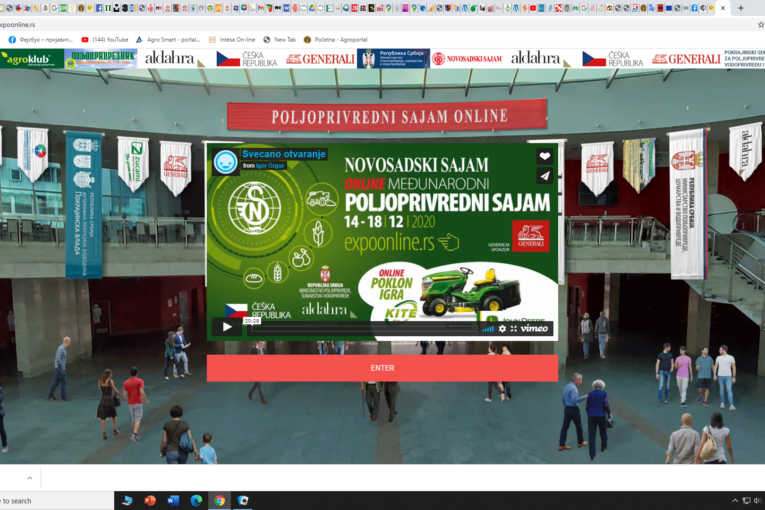Click the red ENTER button
The image size is (765, 510).
pyautogui.click(x=382, y=368)
